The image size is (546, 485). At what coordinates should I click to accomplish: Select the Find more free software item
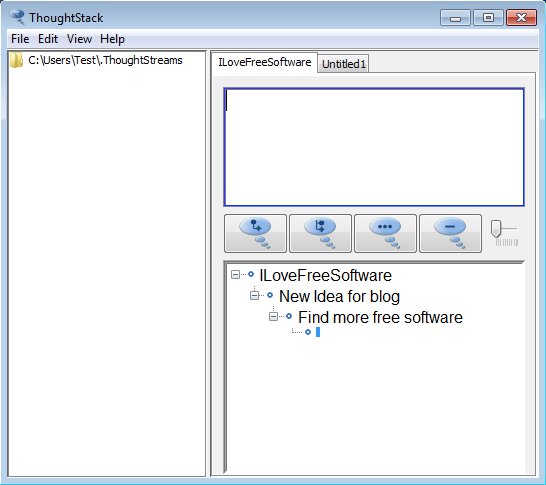tap(380, 317)
